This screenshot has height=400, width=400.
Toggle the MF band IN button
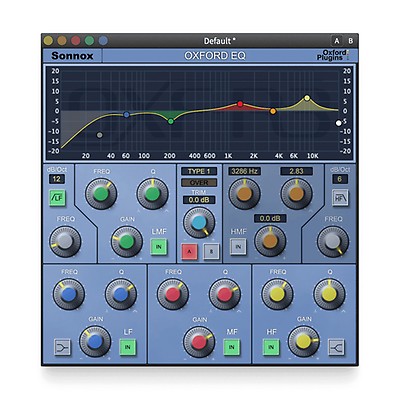[x=231, y=347]
